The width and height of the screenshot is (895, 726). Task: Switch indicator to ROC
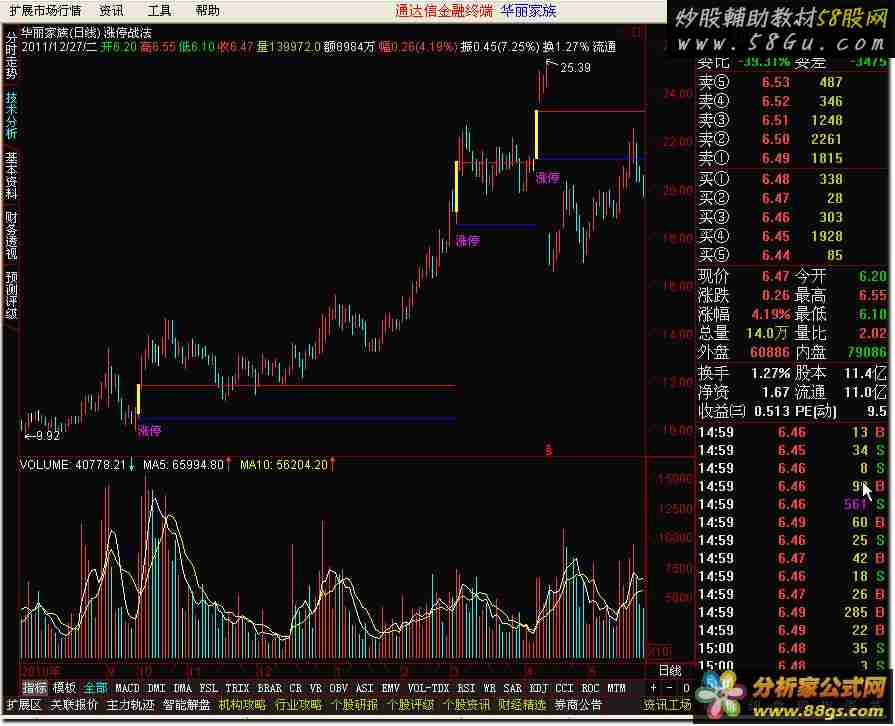pos(591,688)
